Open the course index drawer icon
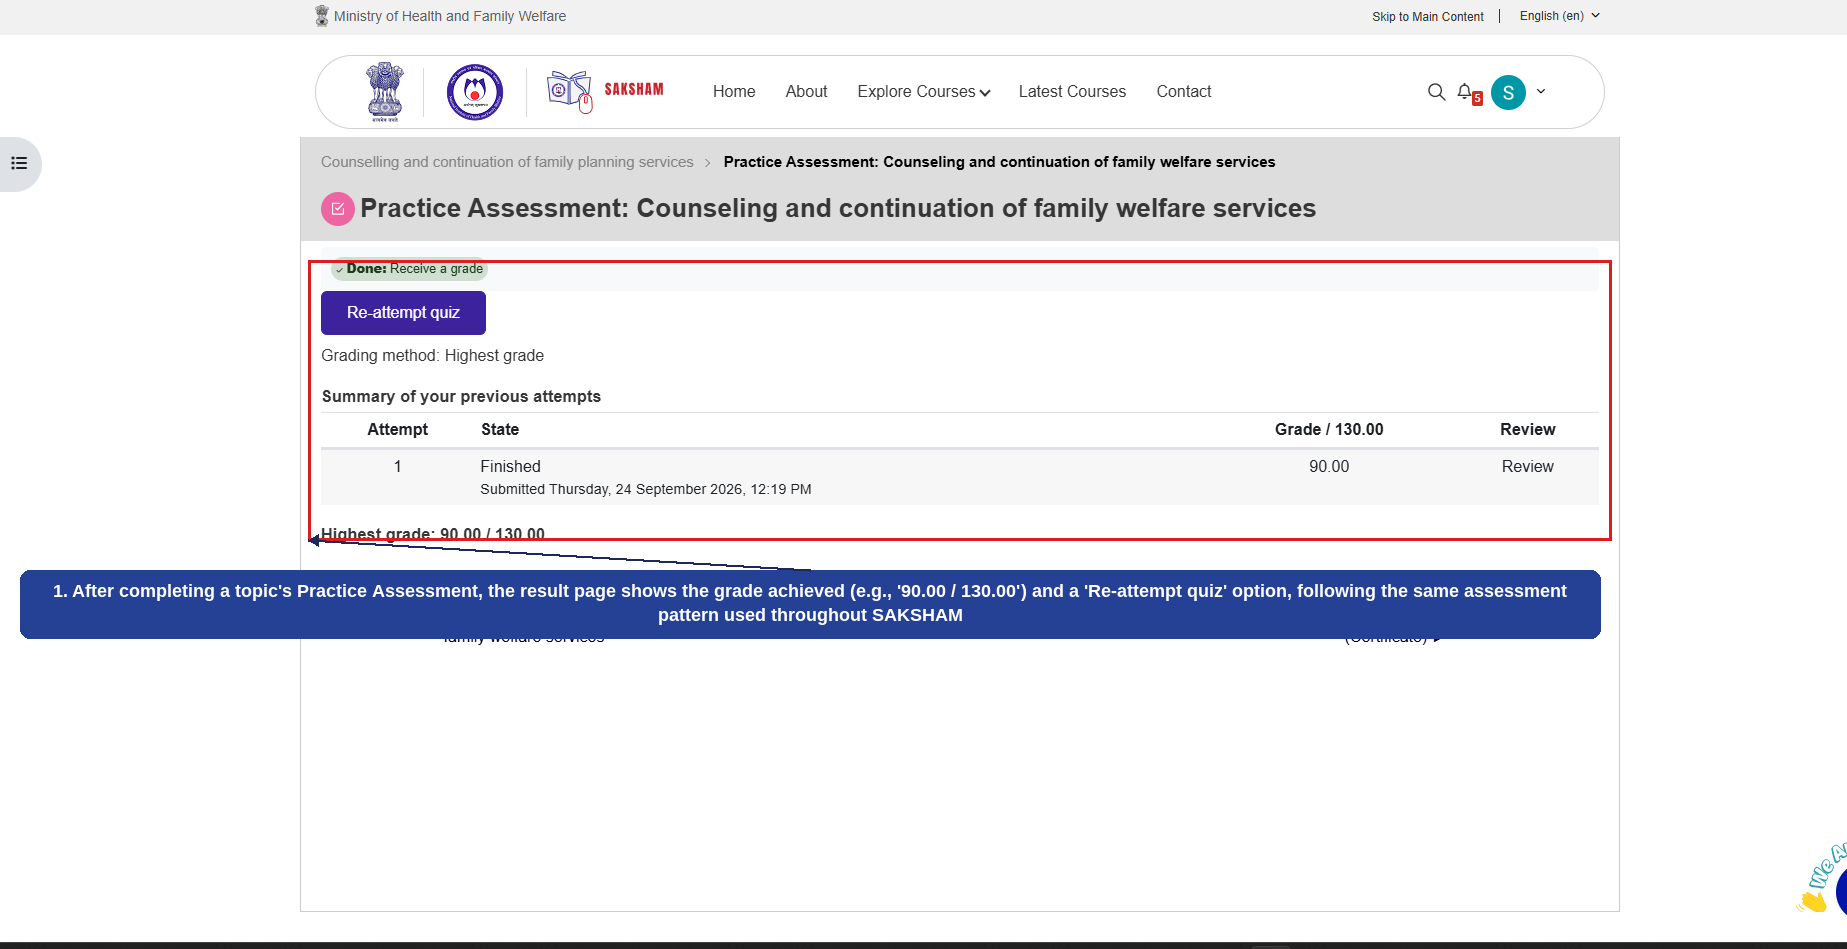The width and height of the screenshot is (1847, 949). pos(19,163)
